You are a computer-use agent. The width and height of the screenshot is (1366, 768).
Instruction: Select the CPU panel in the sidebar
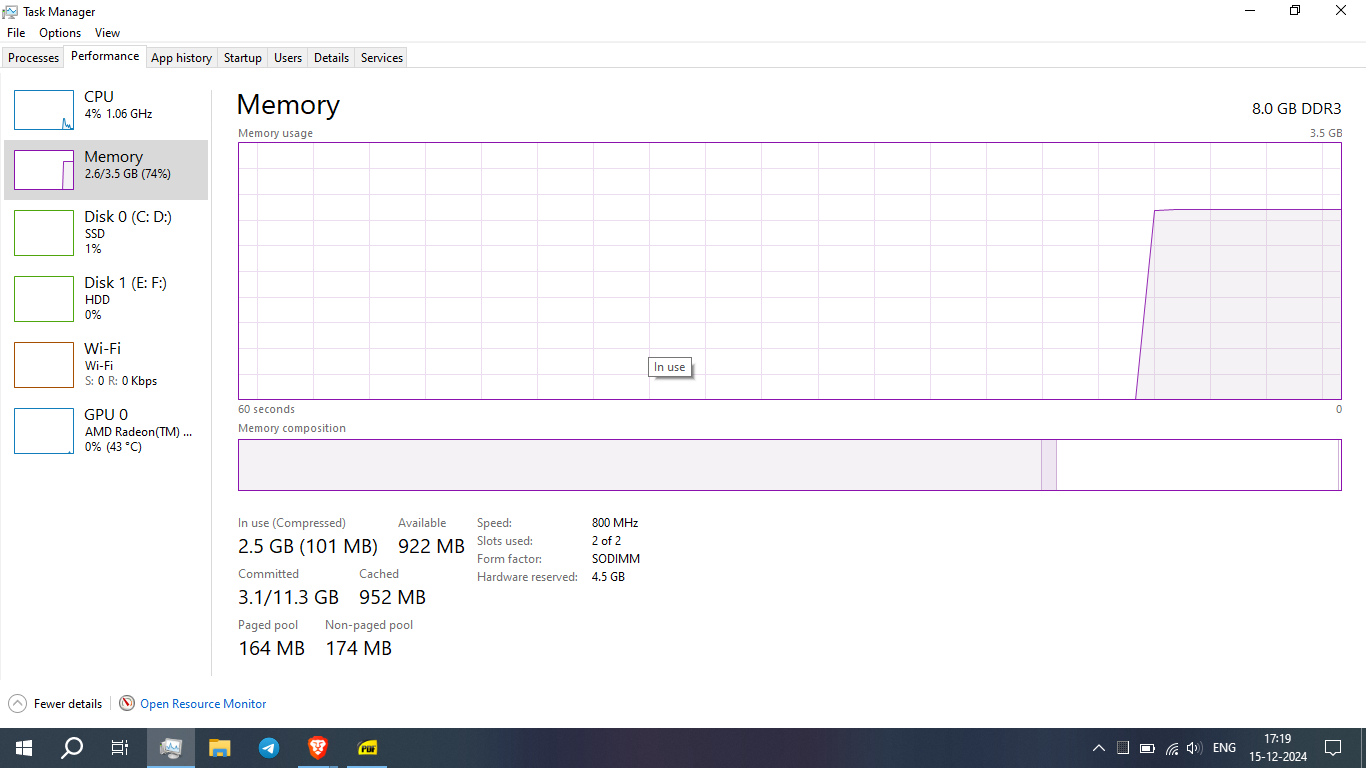(x=106, y=104)
